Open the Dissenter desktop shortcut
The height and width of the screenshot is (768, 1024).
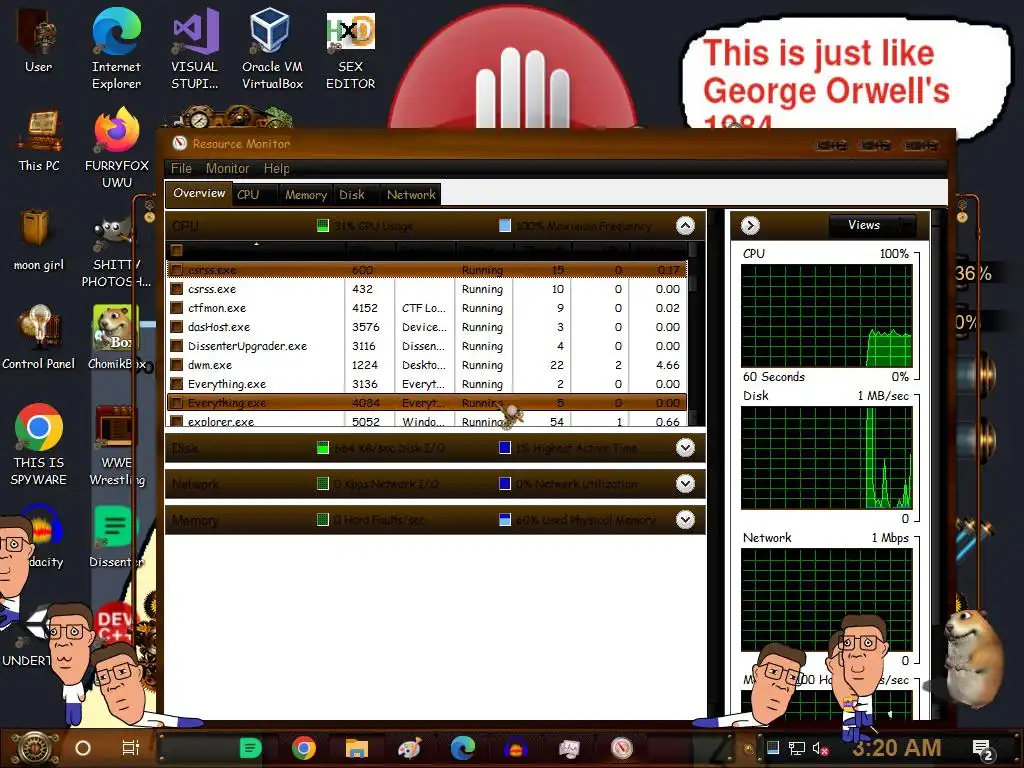[x=116, y=537]
